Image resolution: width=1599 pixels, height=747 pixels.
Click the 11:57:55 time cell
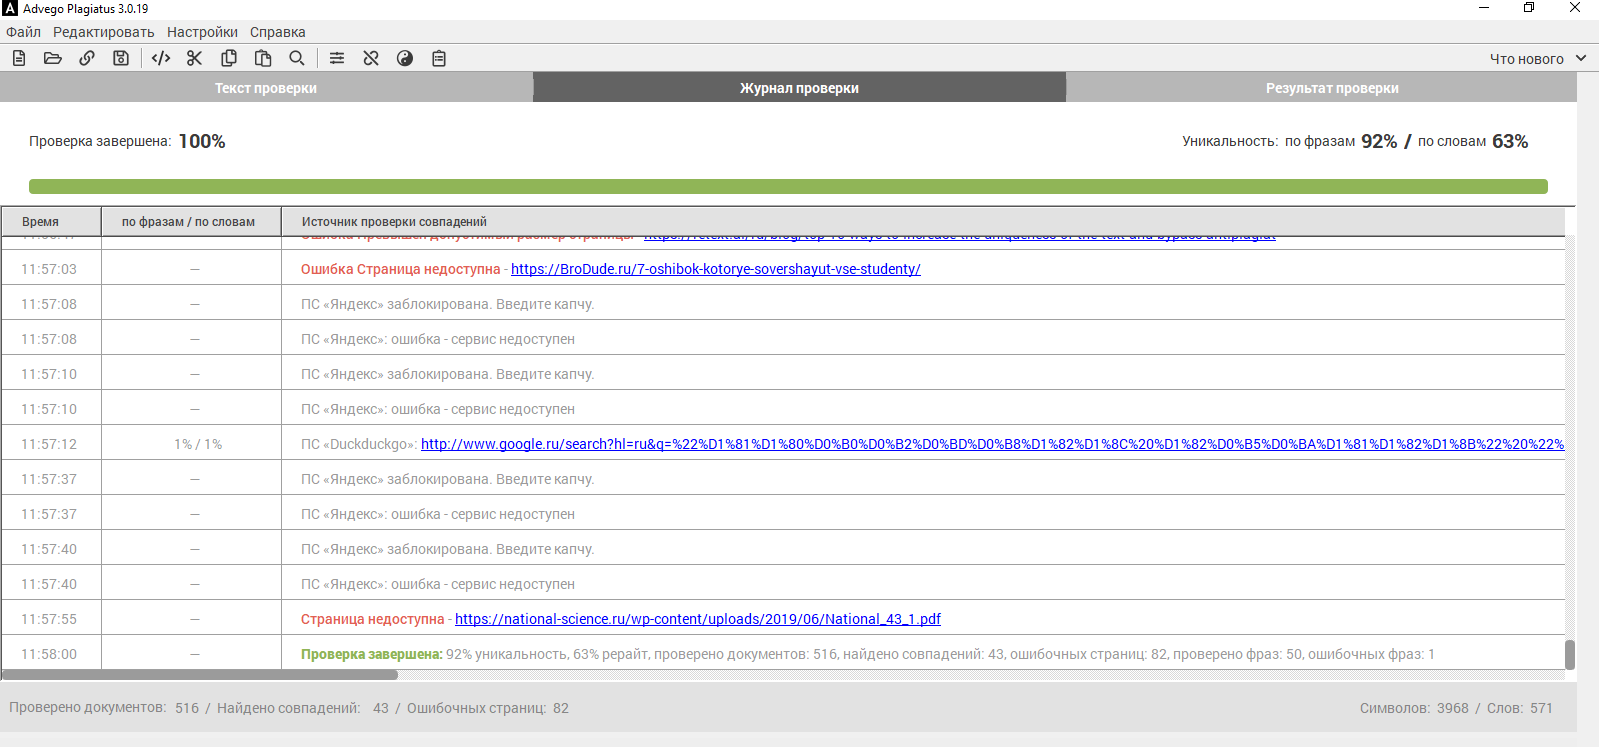tap(49, 619)
